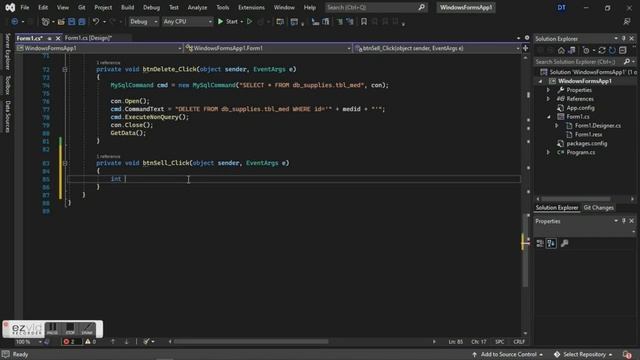Select packages.config in Solution Explorer
The image size is (640, 360).
click(587, 144)
